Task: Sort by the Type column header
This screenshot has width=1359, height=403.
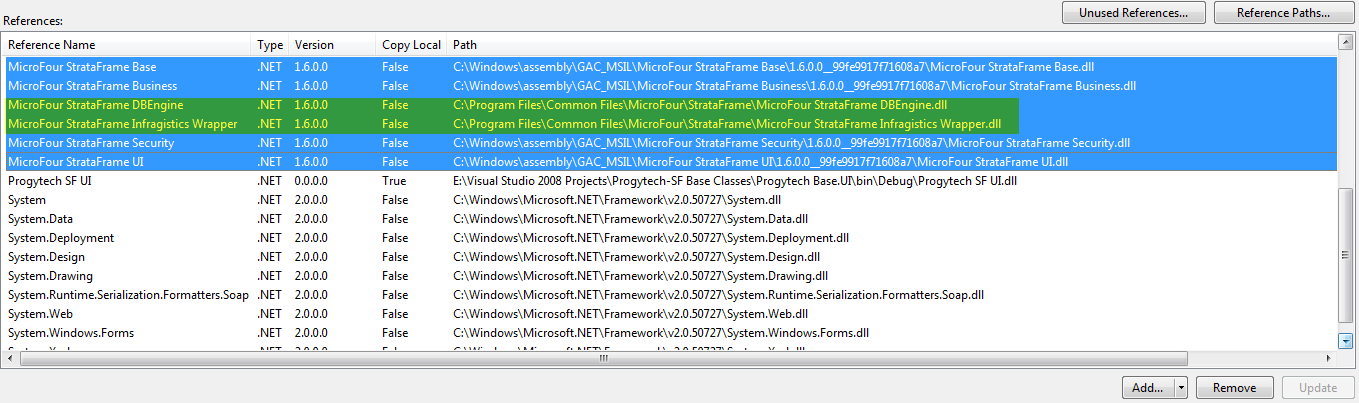Action: pyautogui.click(x=270, y=45)
